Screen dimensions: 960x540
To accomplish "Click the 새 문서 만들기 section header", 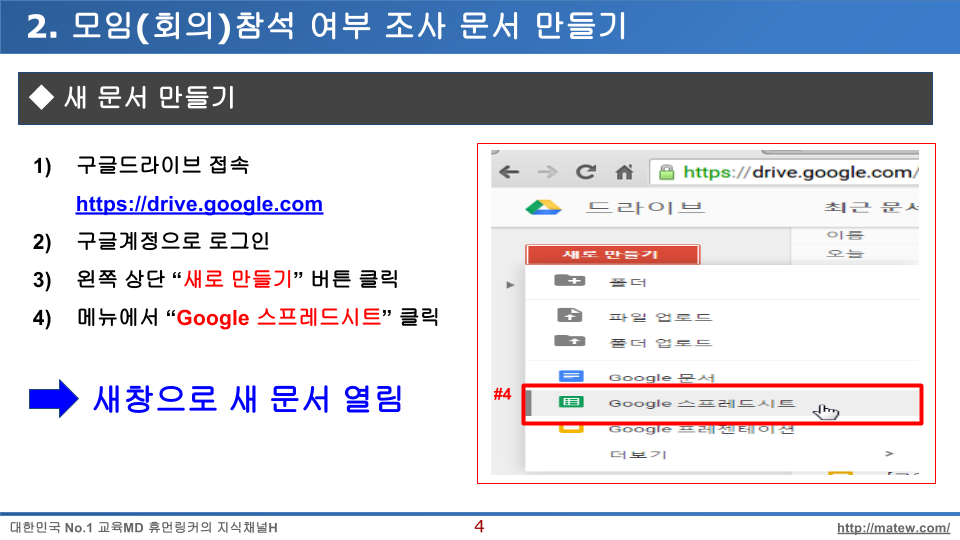I will [475, 98].
